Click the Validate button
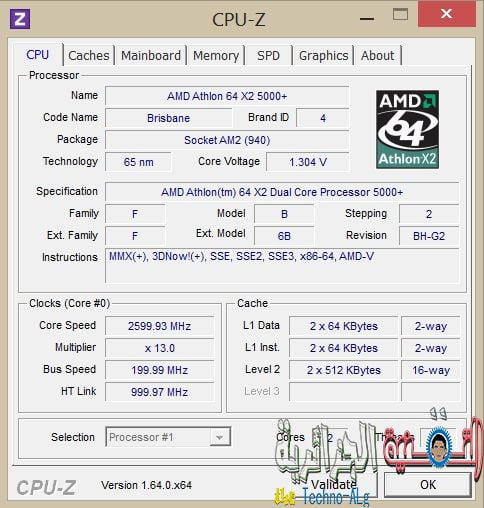Image resolution: width=484 pixels, height=508 pixels. (x=333, y=484)
